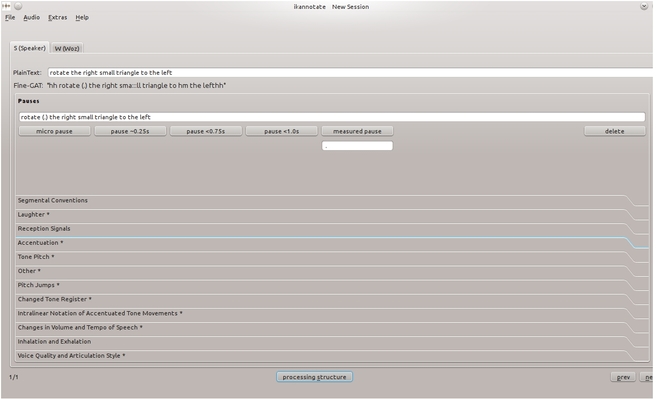
Task: Click the Pauses text field
Action: click(x=332, y=117)
